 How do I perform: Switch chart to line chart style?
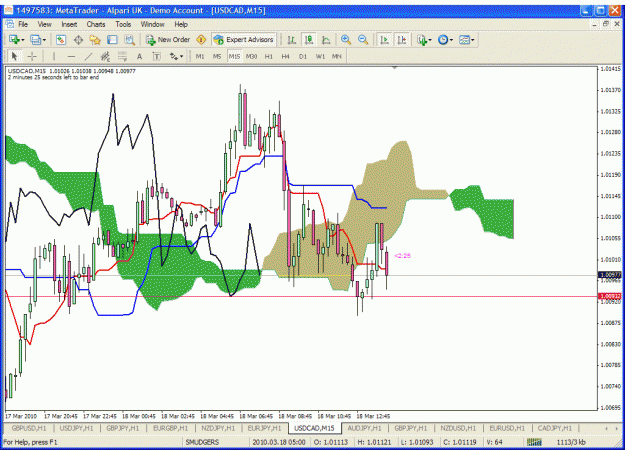[326, 39]
